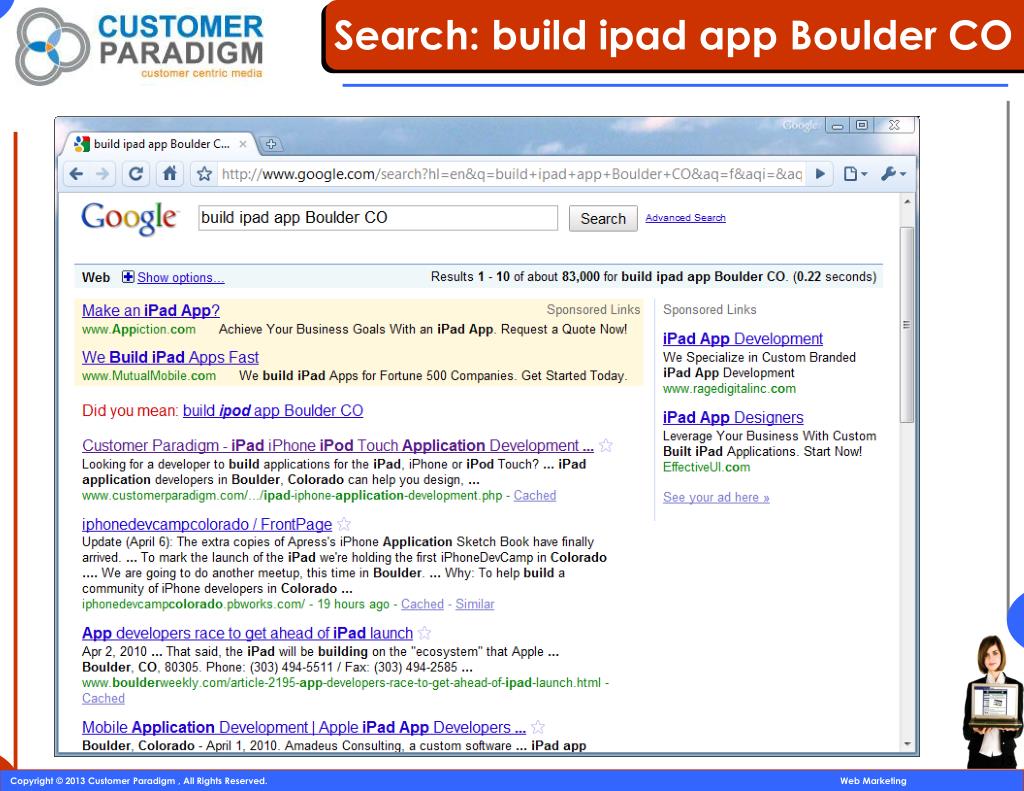Click the Google search input field
The image size is (1024, 791).
[x=378, y=218]
